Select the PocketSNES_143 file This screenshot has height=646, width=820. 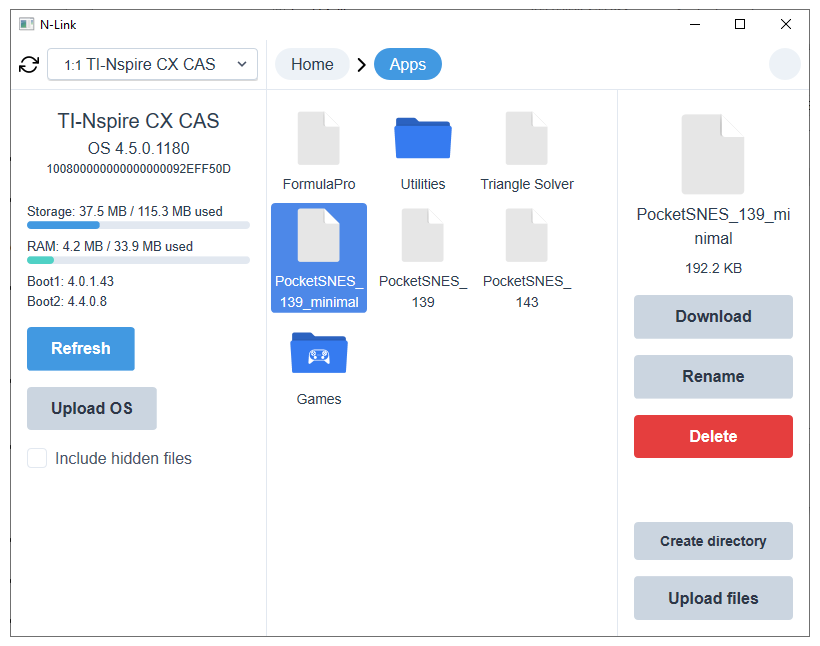tap(527, 258)
